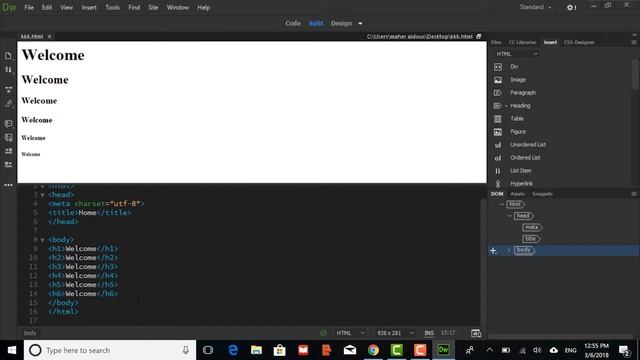Open the HTML document type dropdown in status bar
640x360 pixels.
click(x=350, y=333)
